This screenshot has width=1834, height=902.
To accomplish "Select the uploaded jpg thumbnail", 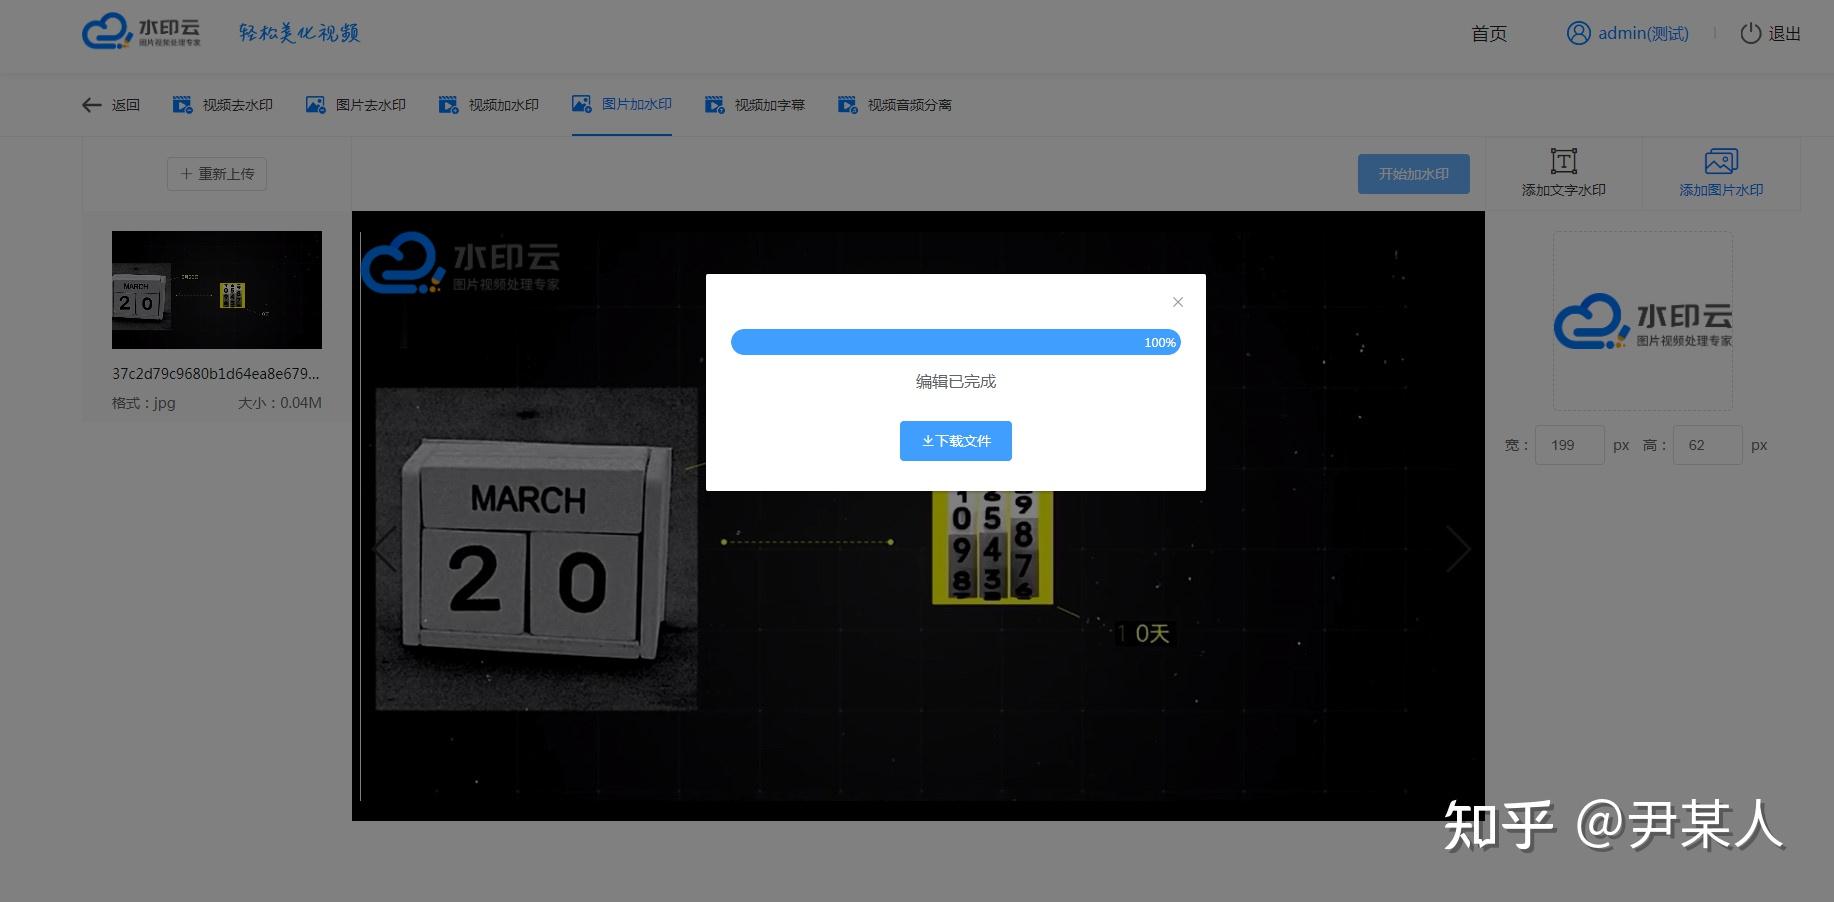I will pyautogui.click(x=217, y=290).
